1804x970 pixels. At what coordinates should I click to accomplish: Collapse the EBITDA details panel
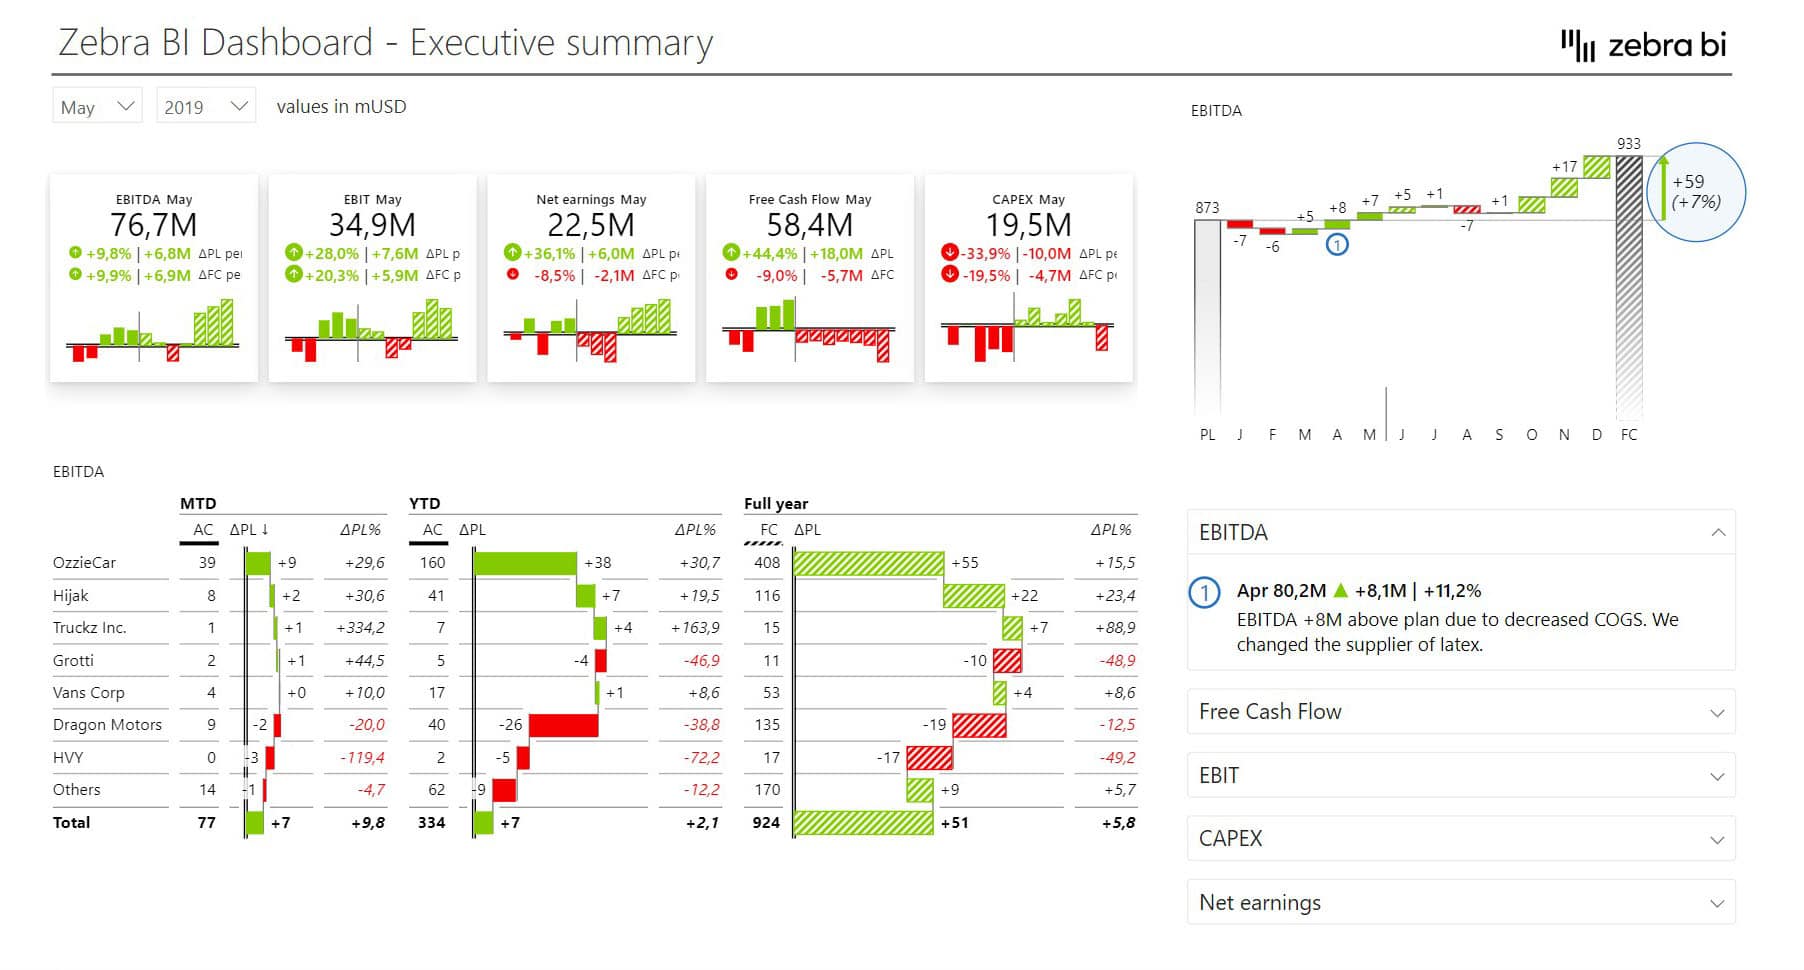click(1717, 533)
